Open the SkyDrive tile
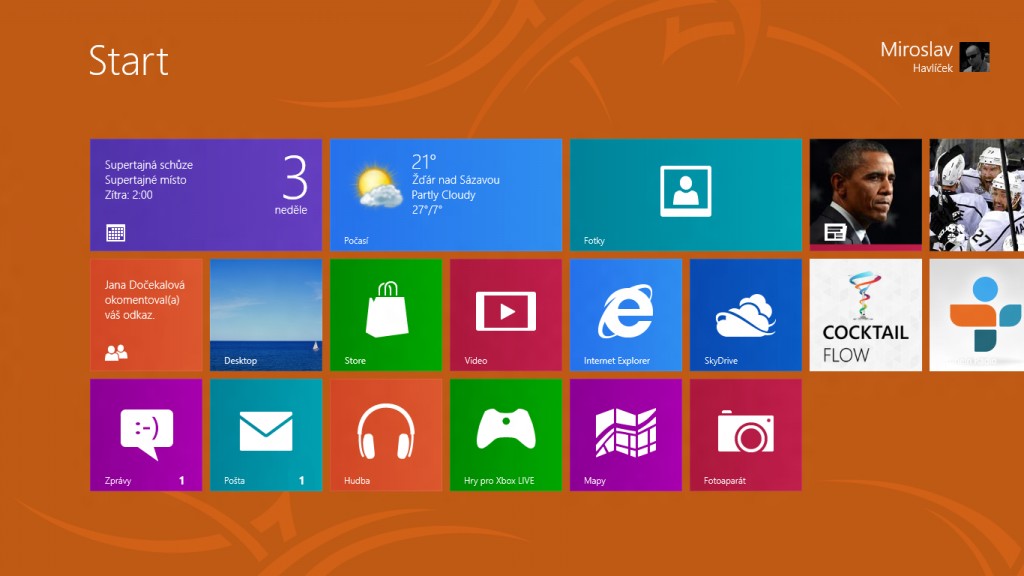The height and width of the screenshot is (576, 1024). [746, 315]
